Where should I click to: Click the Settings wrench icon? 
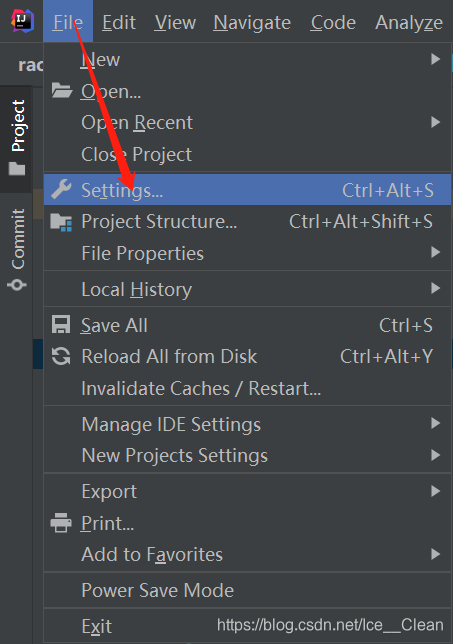click(x=62, y=189)
